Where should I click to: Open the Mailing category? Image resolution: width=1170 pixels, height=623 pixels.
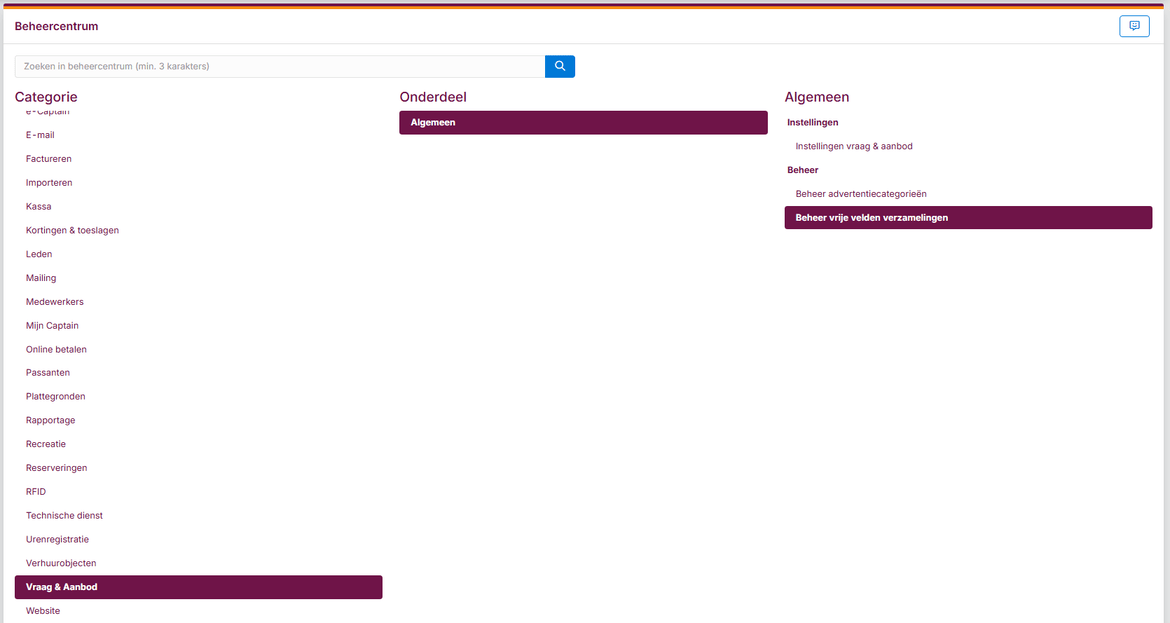(41, 278)
